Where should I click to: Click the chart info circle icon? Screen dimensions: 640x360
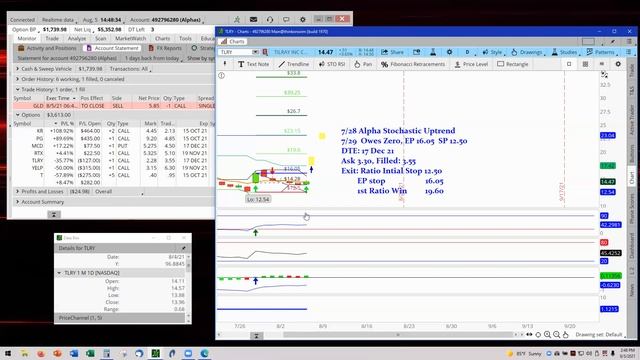click(221, 76)
